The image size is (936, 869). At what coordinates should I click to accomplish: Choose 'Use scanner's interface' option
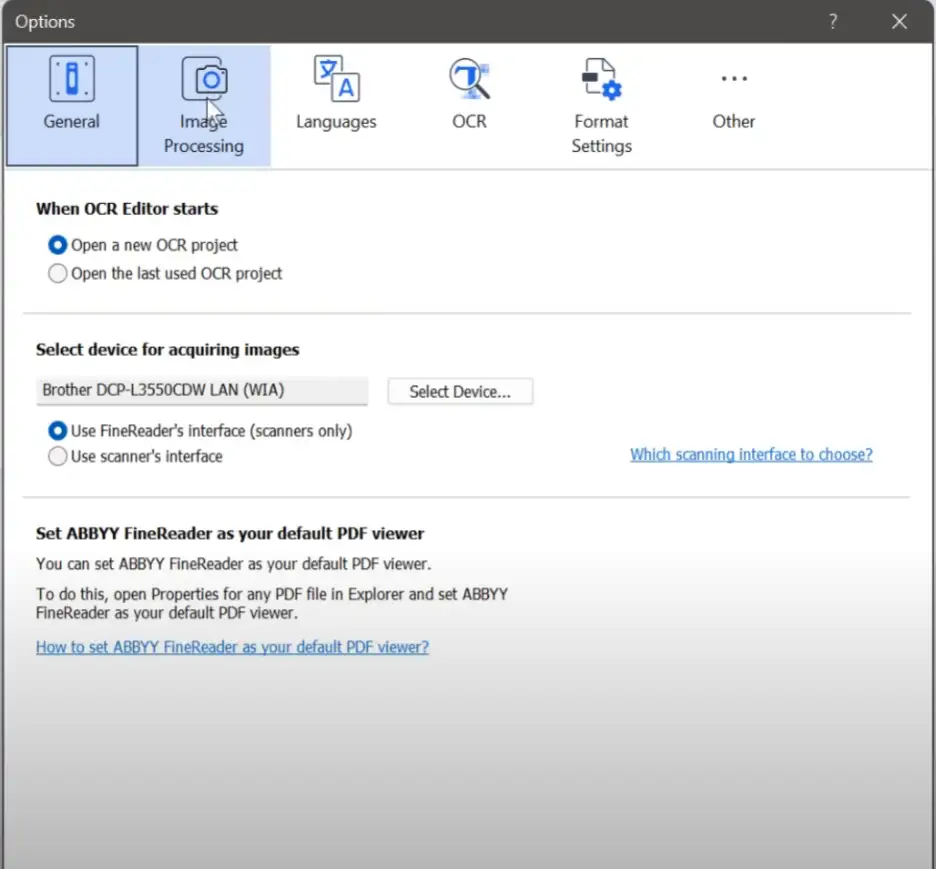click(58, 456)
